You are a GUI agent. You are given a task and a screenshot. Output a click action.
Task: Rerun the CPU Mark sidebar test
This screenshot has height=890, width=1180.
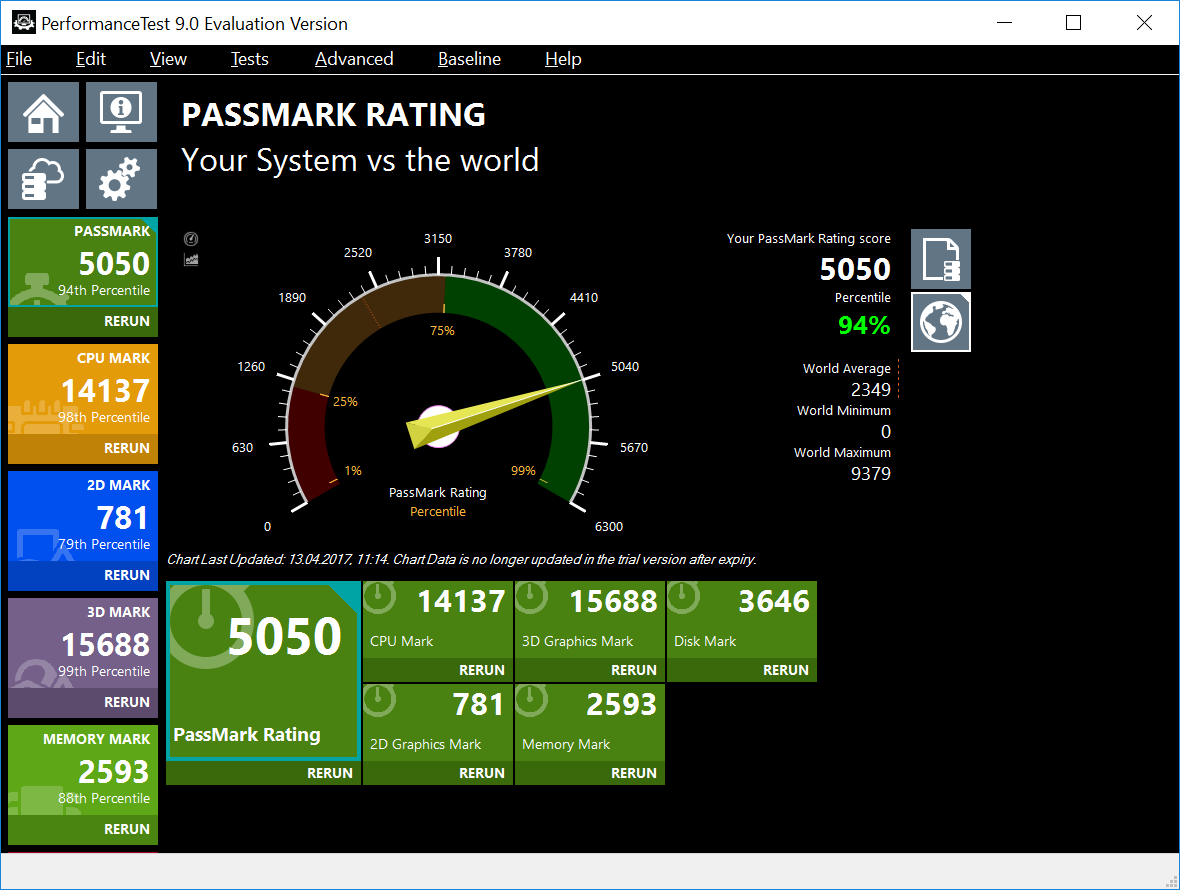[126, 448]
